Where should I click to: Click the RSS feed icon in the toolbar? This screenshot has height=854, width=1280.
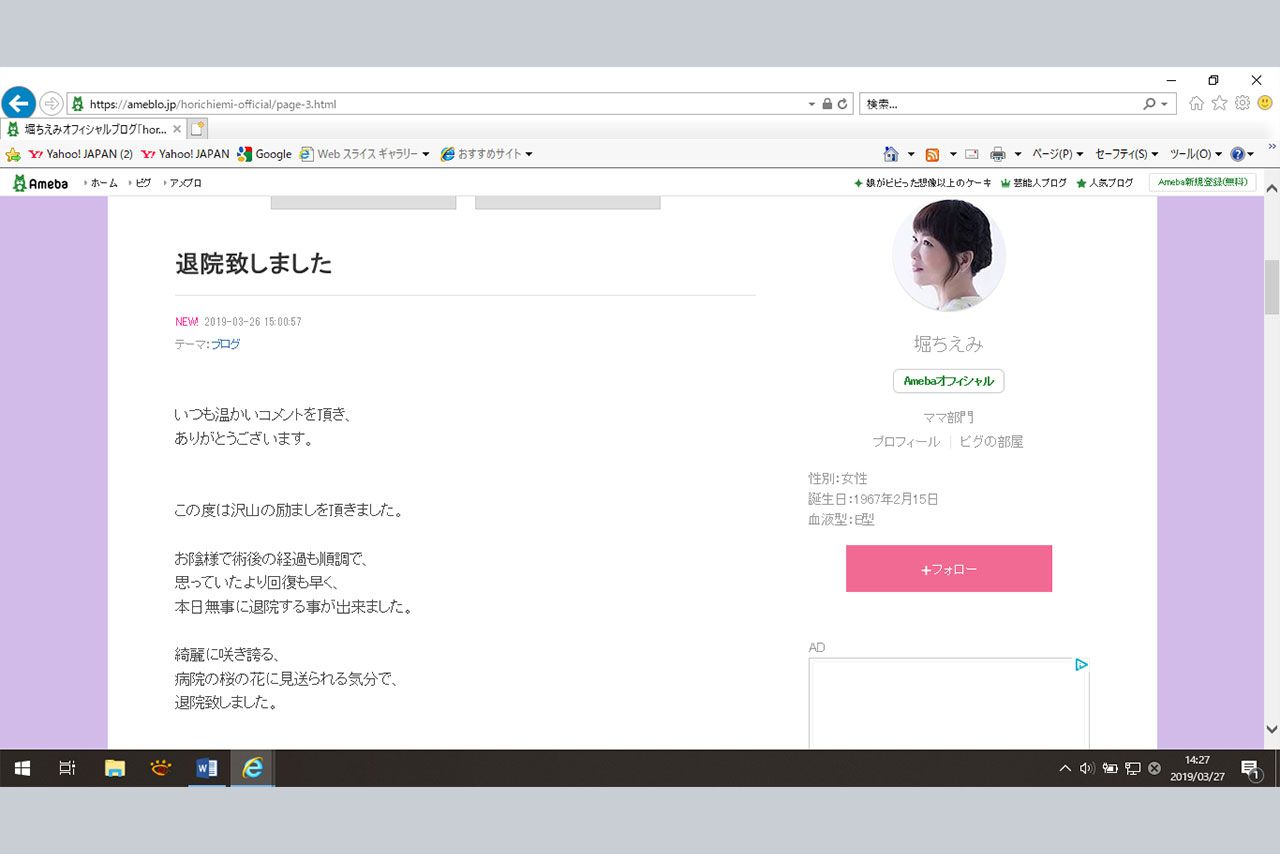coord(933,152)
